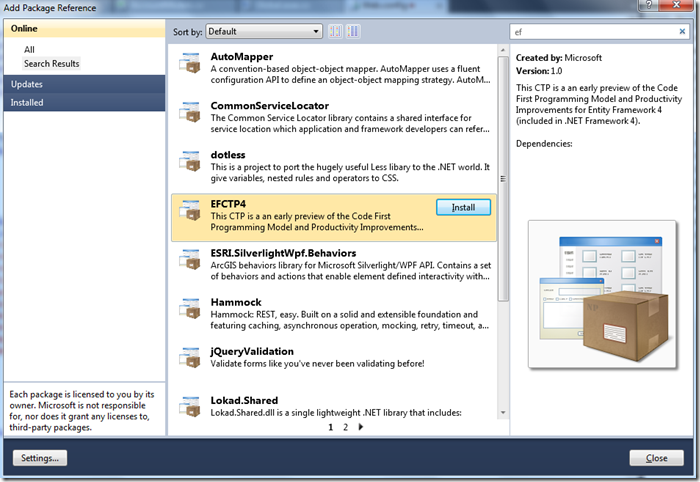The height and width of the screenshot is (482, 700).
Task: Select the jQueryValidation package title
Action: [x=252, y=351]
